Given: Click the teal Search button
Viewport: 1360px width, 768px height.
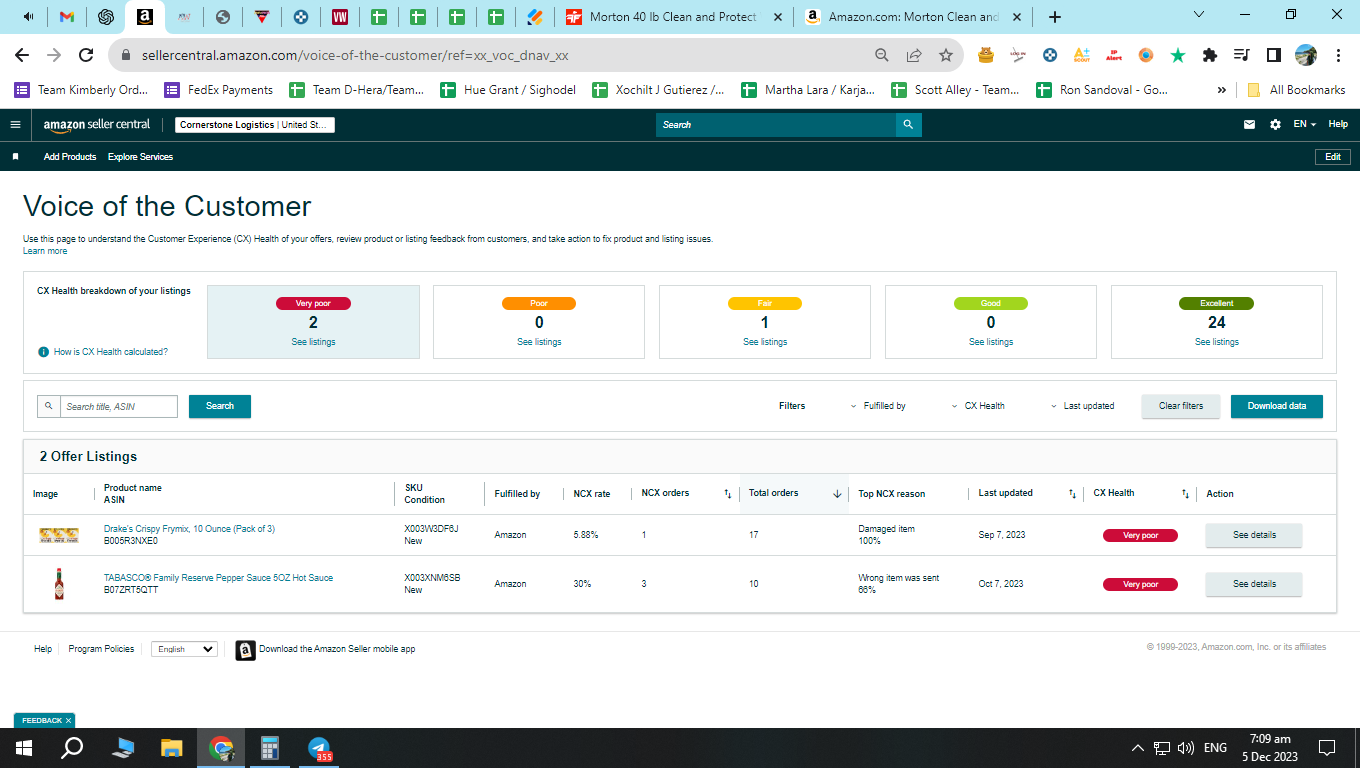Looking at the screenshot, I should coord(220,406).
